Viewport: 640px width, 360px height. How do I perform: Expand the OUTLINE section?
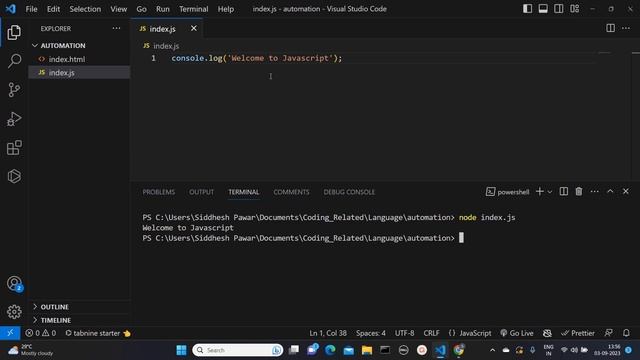79,307
